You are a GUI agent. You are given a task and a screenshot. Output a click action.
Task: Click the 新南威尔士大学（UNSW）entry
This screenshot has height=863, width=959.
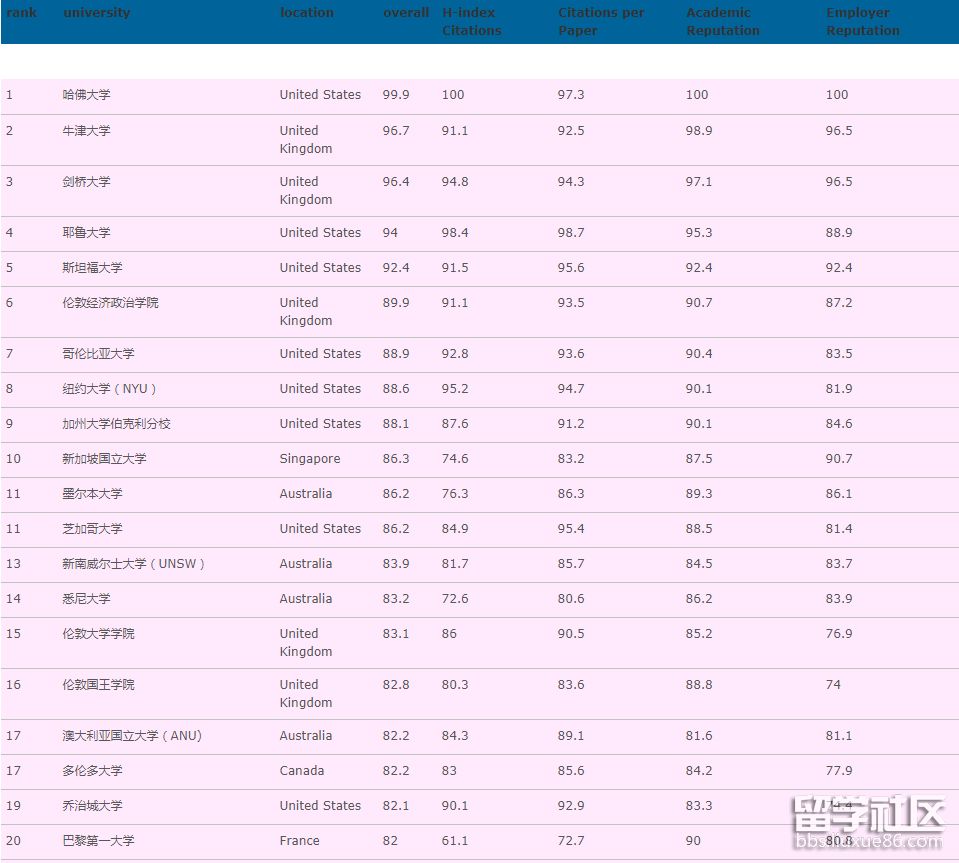(134, 564)
